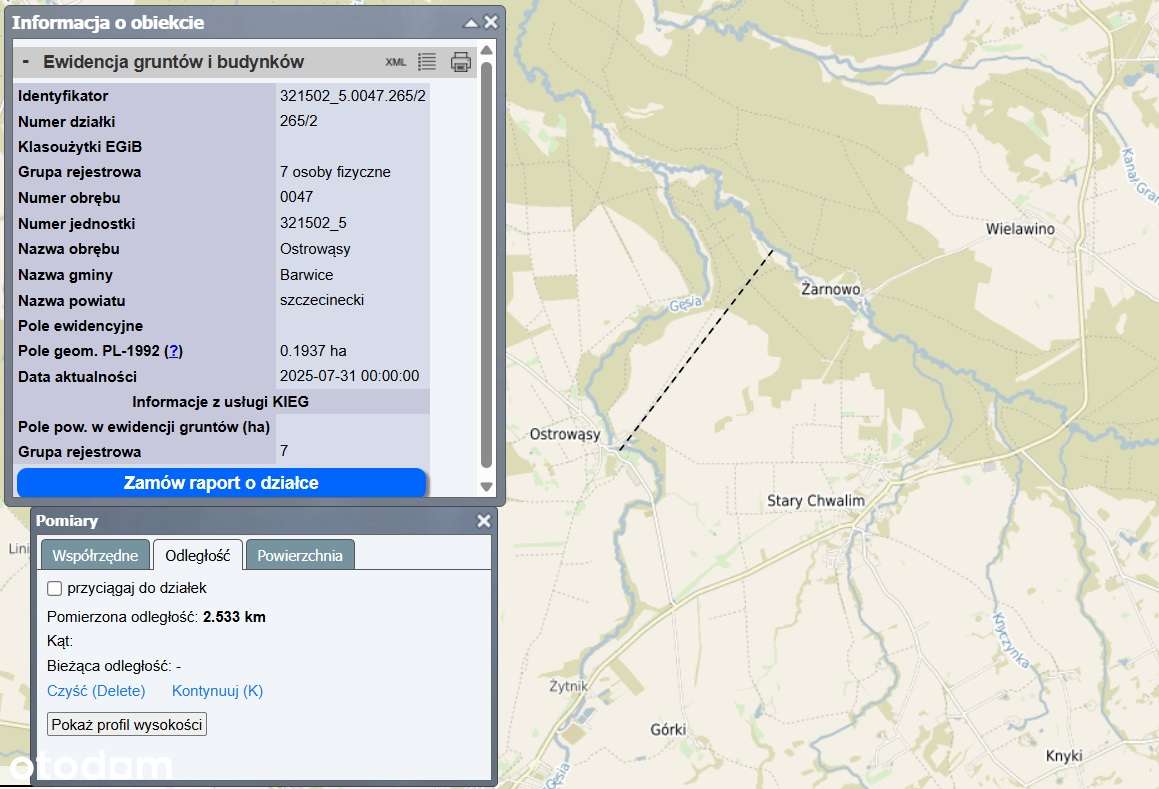Click Stary Chwalim label on map
The height and width of the screenshot is (789, 1159).
click(x=815, y=501)
